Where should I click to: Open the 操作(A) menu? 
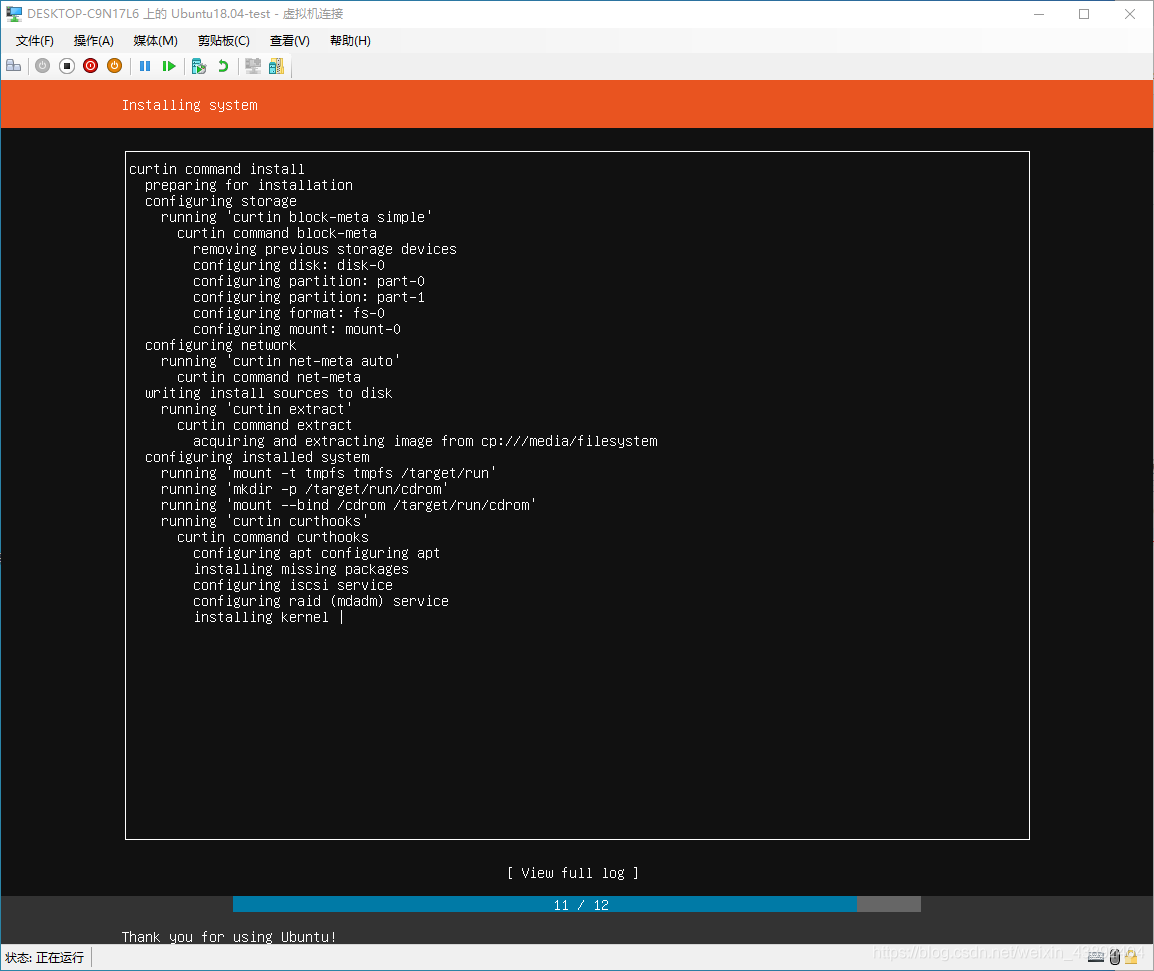[93, 41]
